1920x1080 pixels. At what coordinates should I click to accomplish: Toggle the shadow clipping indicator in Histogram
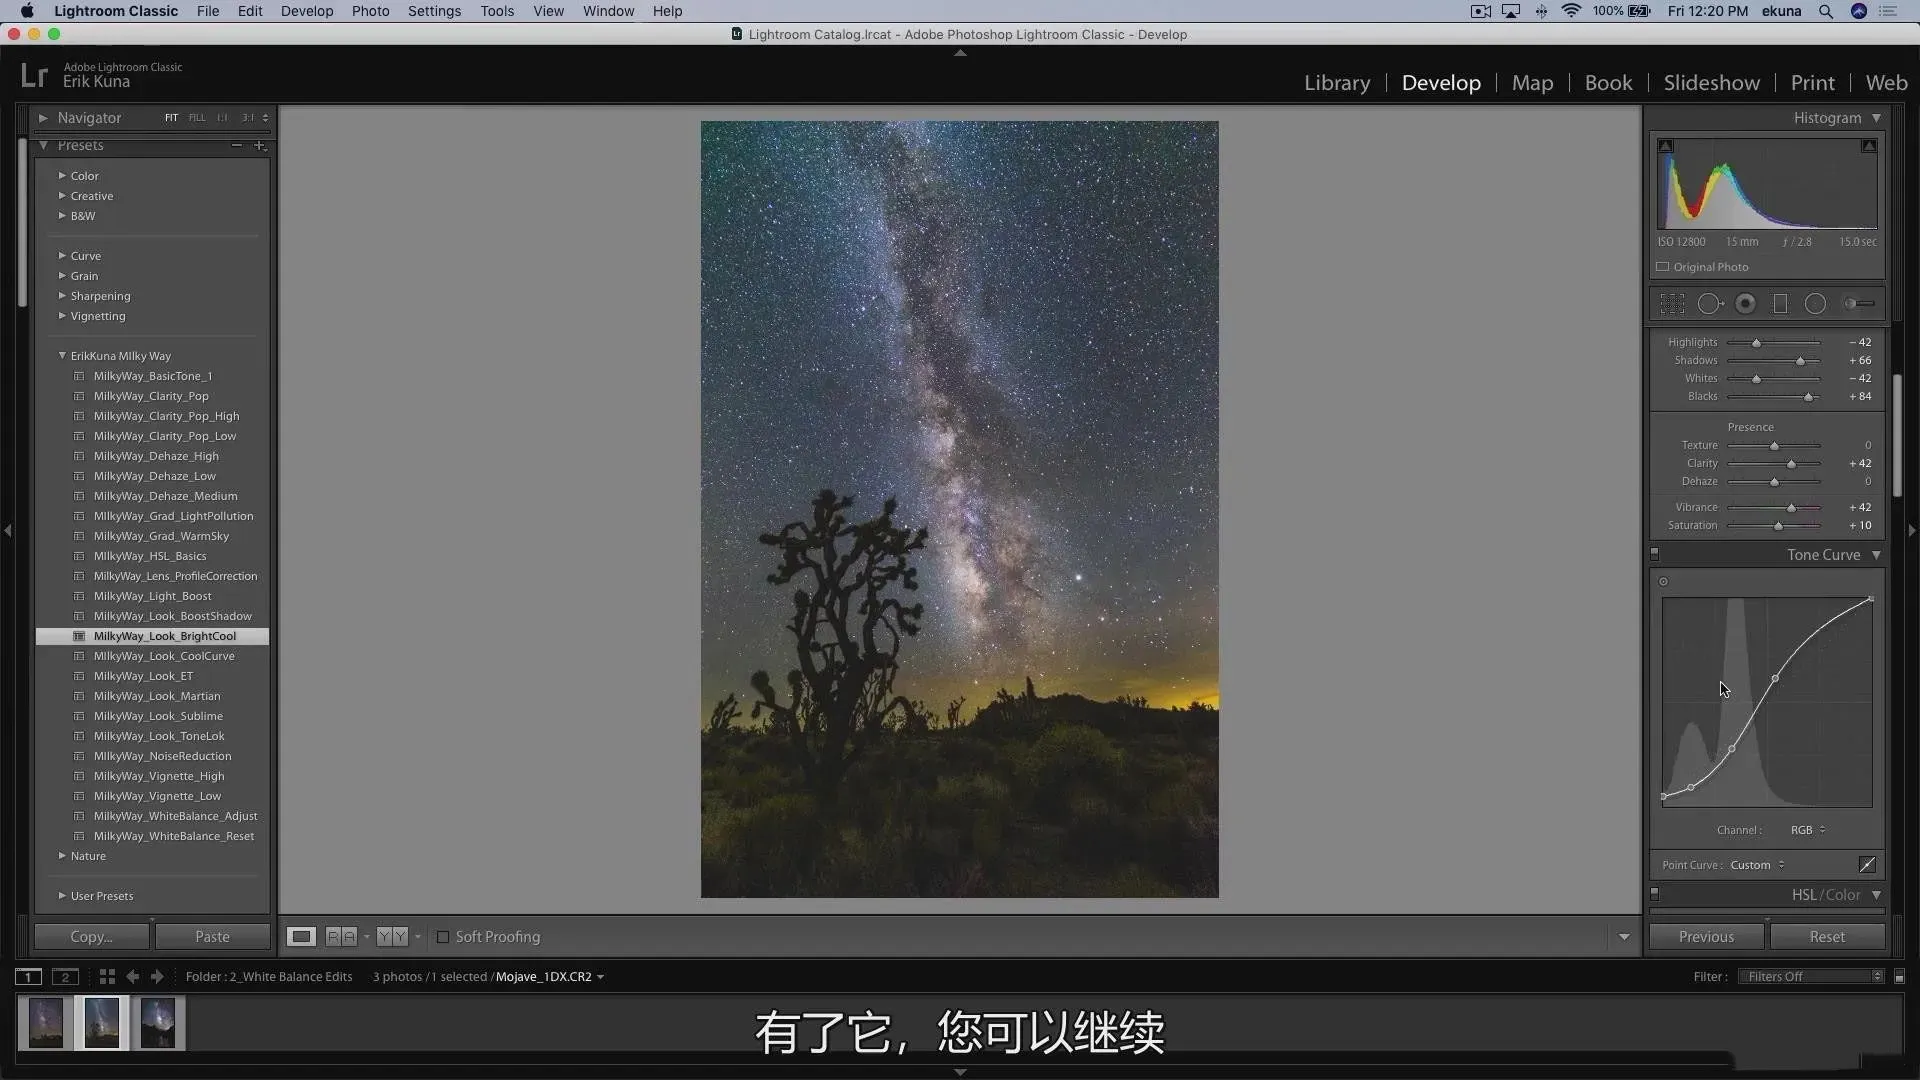pyautogui.click(x=1666, y=146)
